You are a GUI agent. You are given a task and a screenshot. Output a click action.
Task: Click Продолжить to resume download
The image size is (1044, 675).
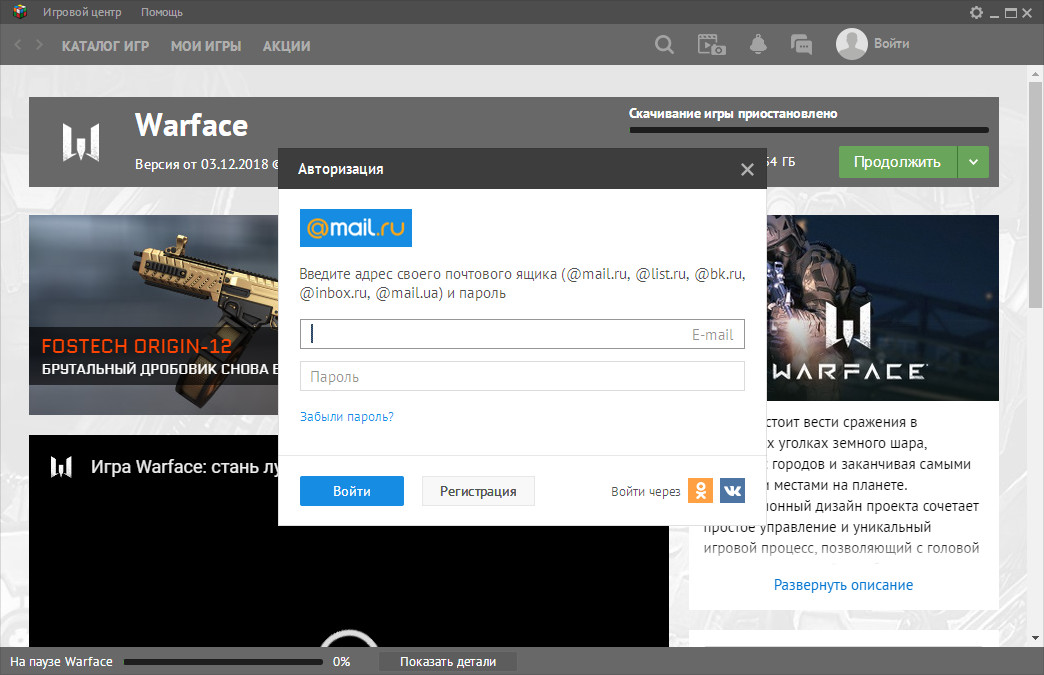(x=898, y=162)
